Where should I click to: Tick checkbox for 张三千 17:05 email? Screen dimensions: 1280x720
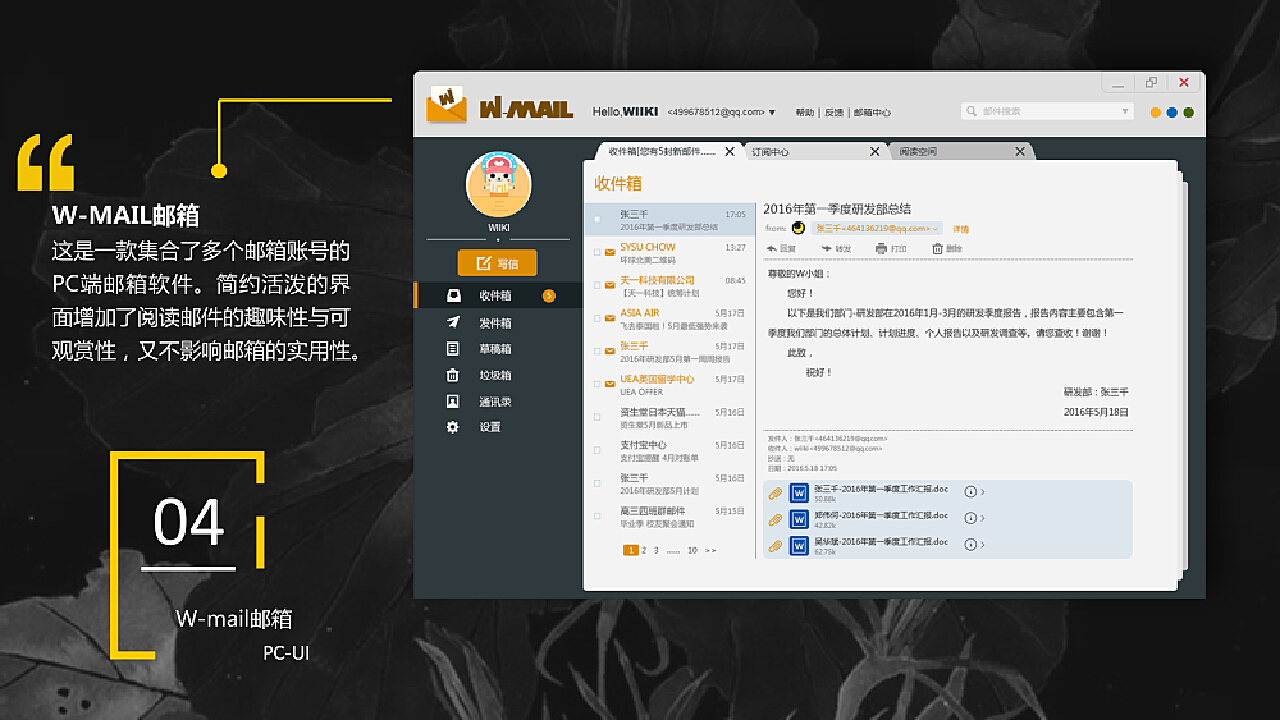(x=597, y=218)
